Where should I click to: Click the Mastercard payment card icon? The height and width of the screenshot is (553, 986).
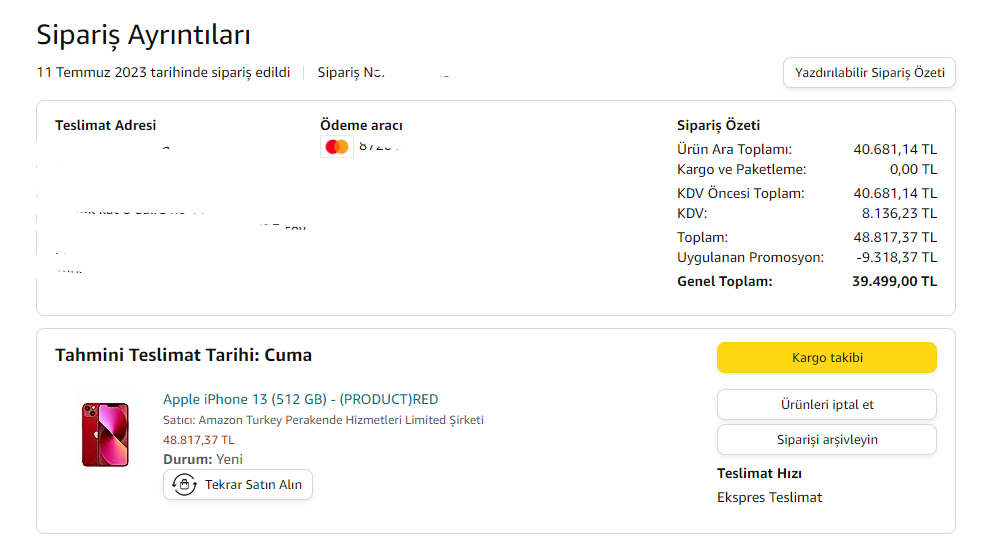(x=337, y=147)
